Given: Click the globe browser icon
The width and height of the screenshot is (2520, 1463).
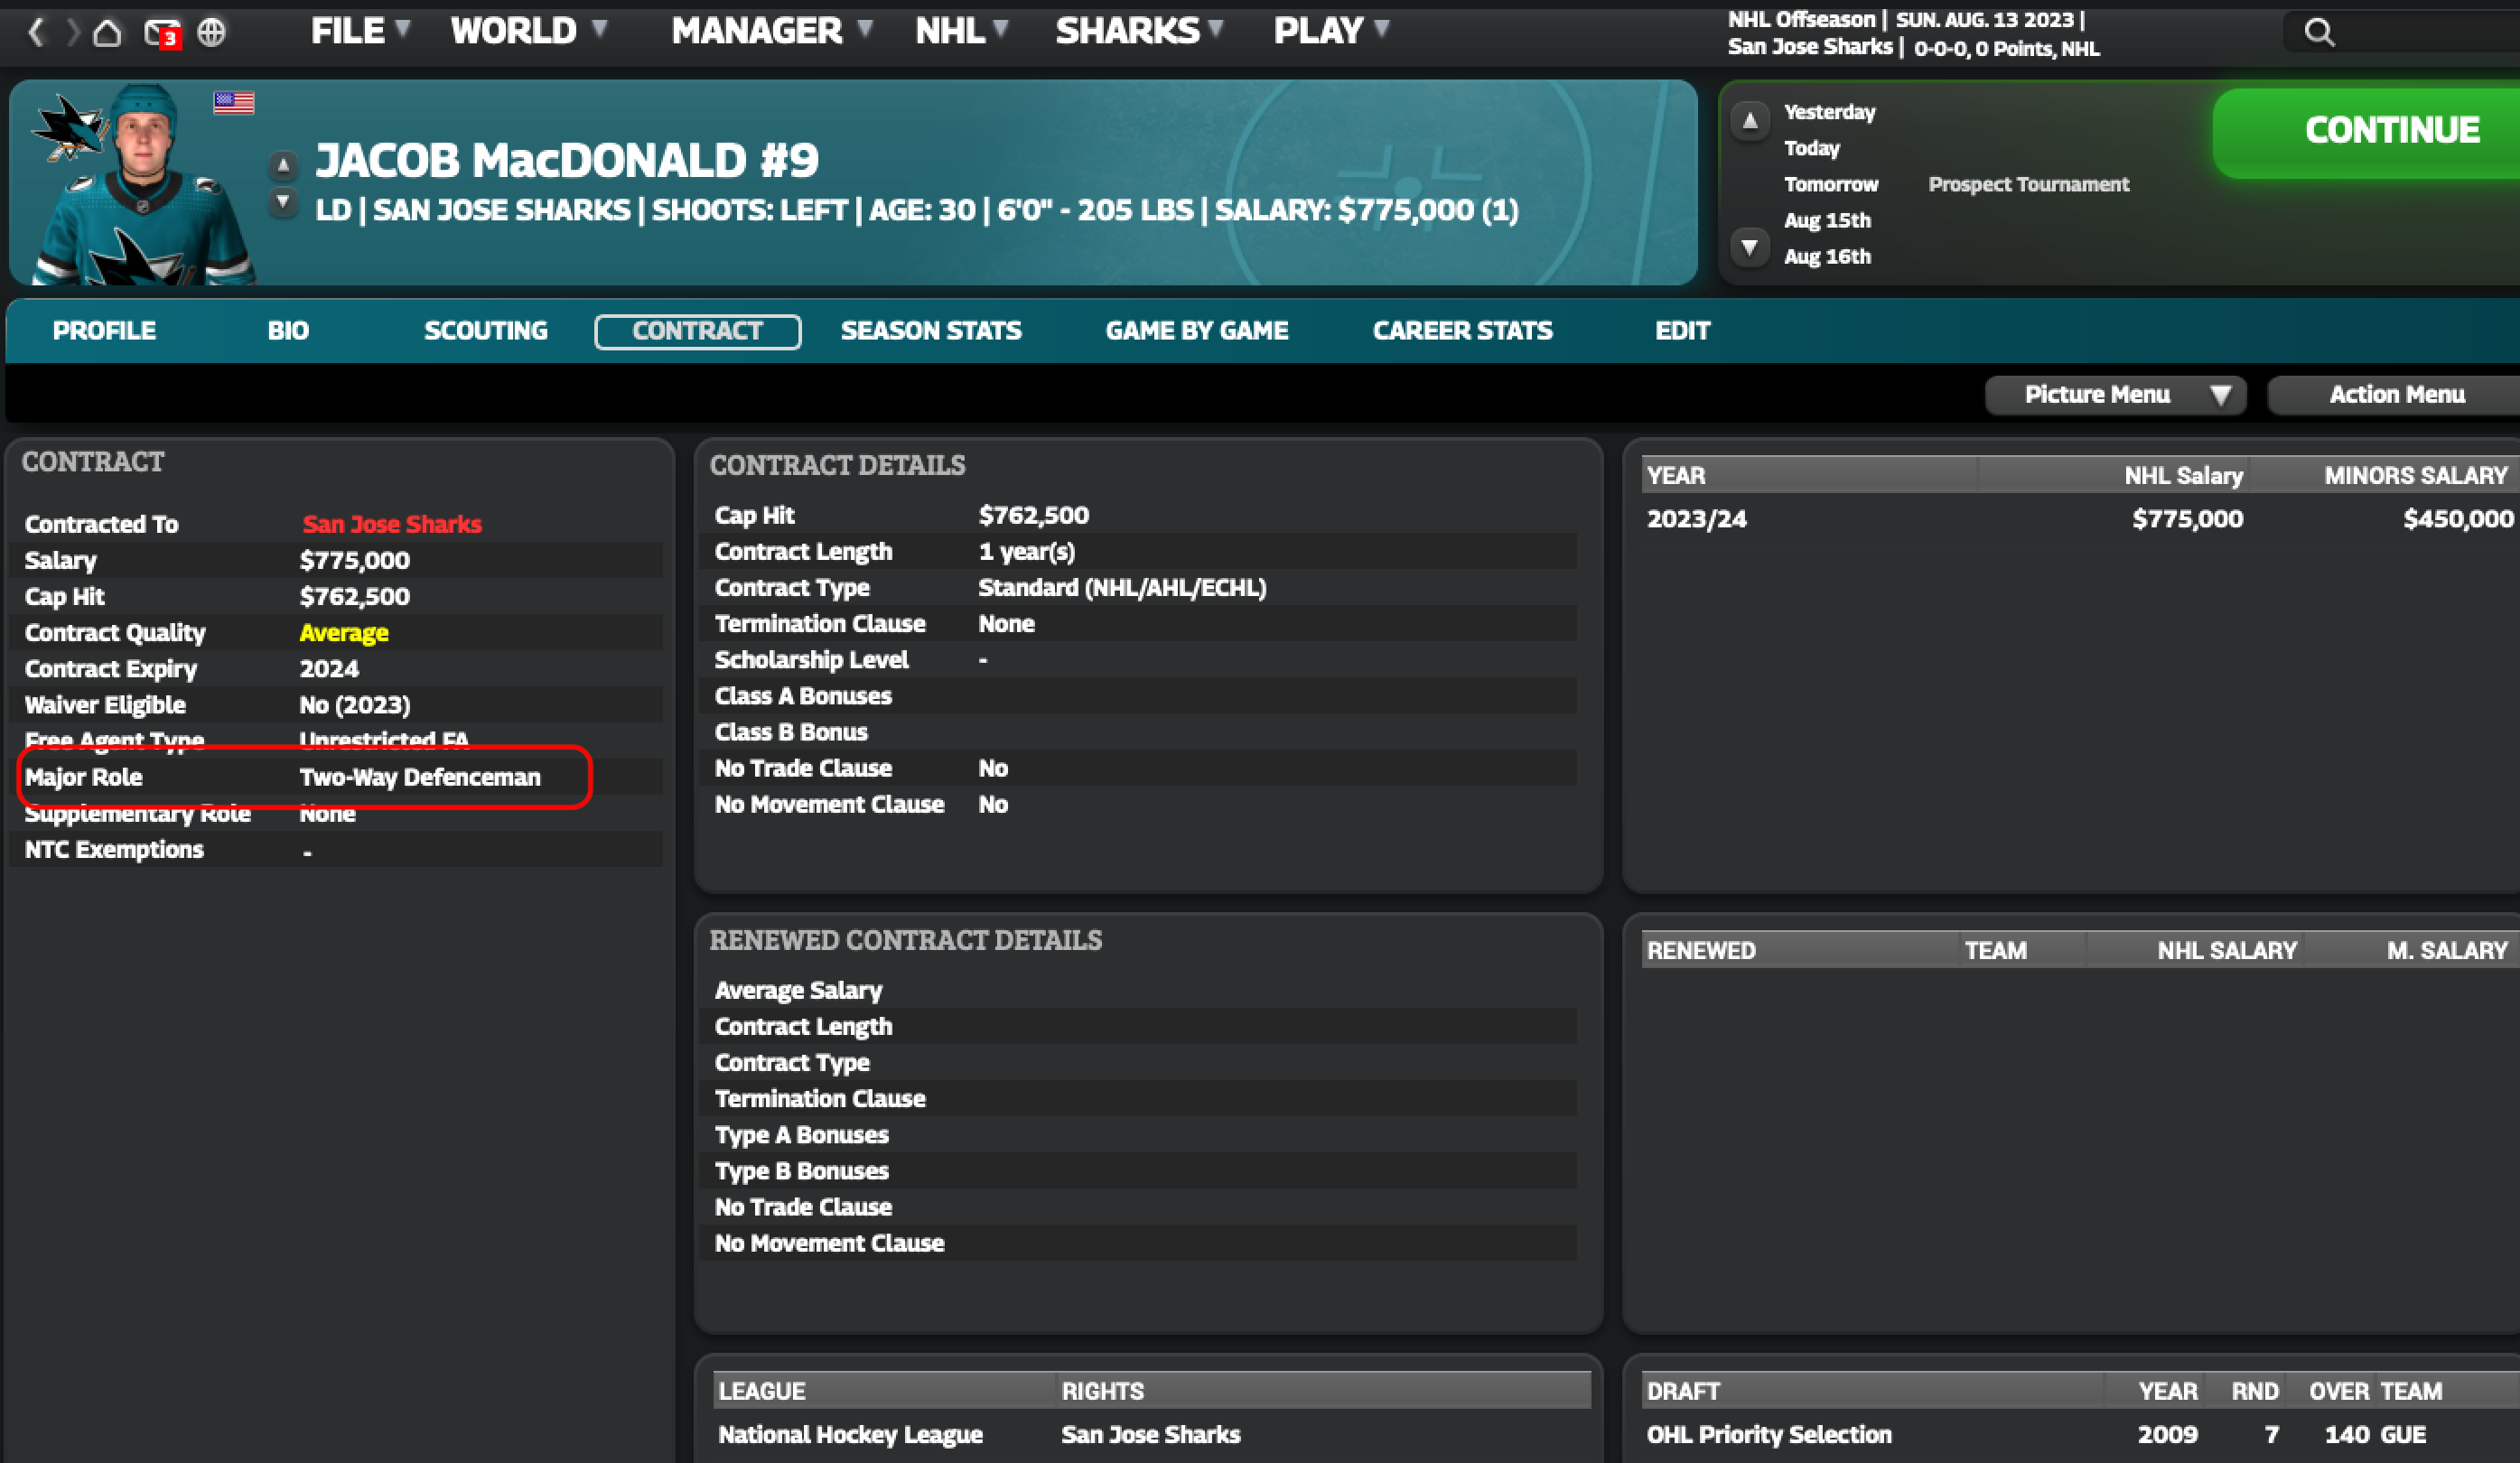Looking at the screenshot, I should click(x=211, y=33).
